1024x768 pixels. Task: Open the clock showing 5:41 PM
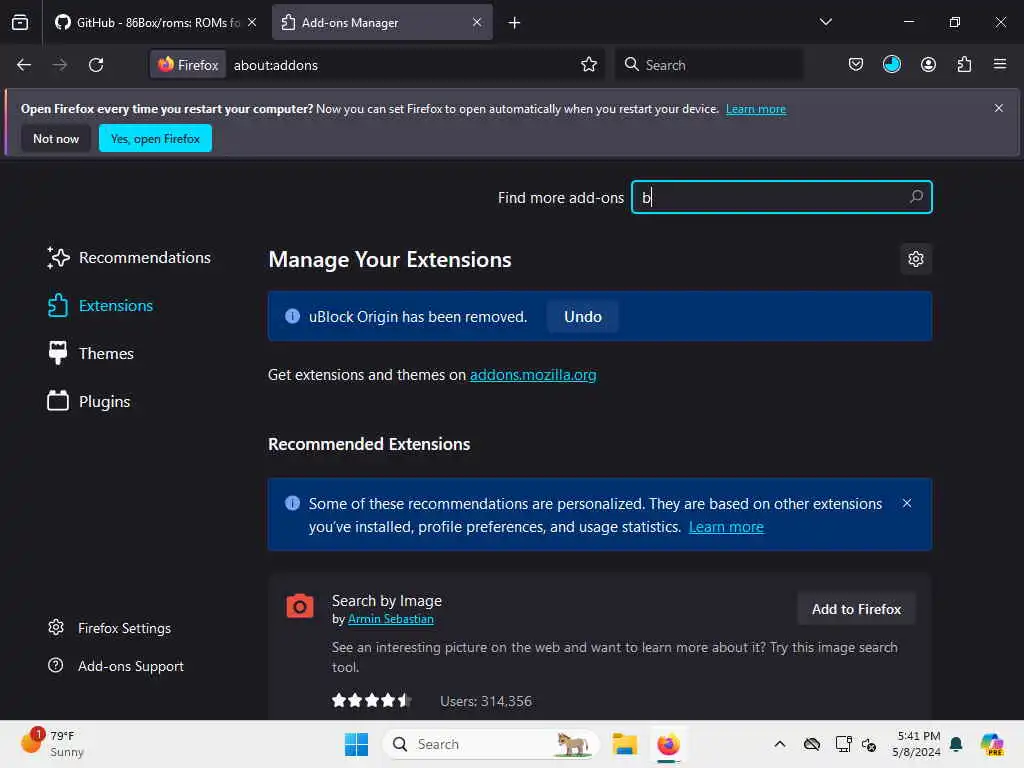point(916,744)
